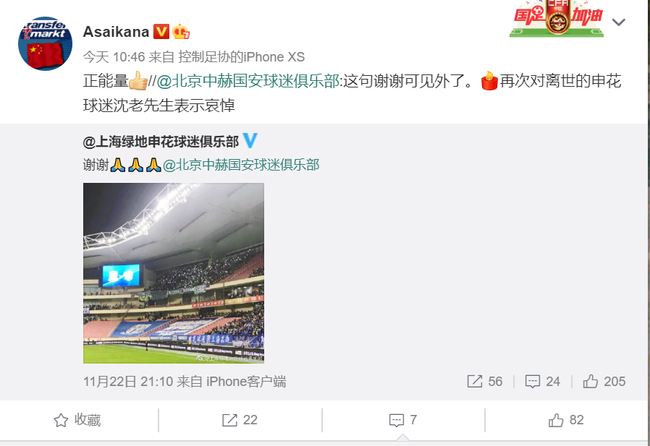Enlarge the stadium photo thumbnail
650x446 pixels.
(x=173, y=273)
